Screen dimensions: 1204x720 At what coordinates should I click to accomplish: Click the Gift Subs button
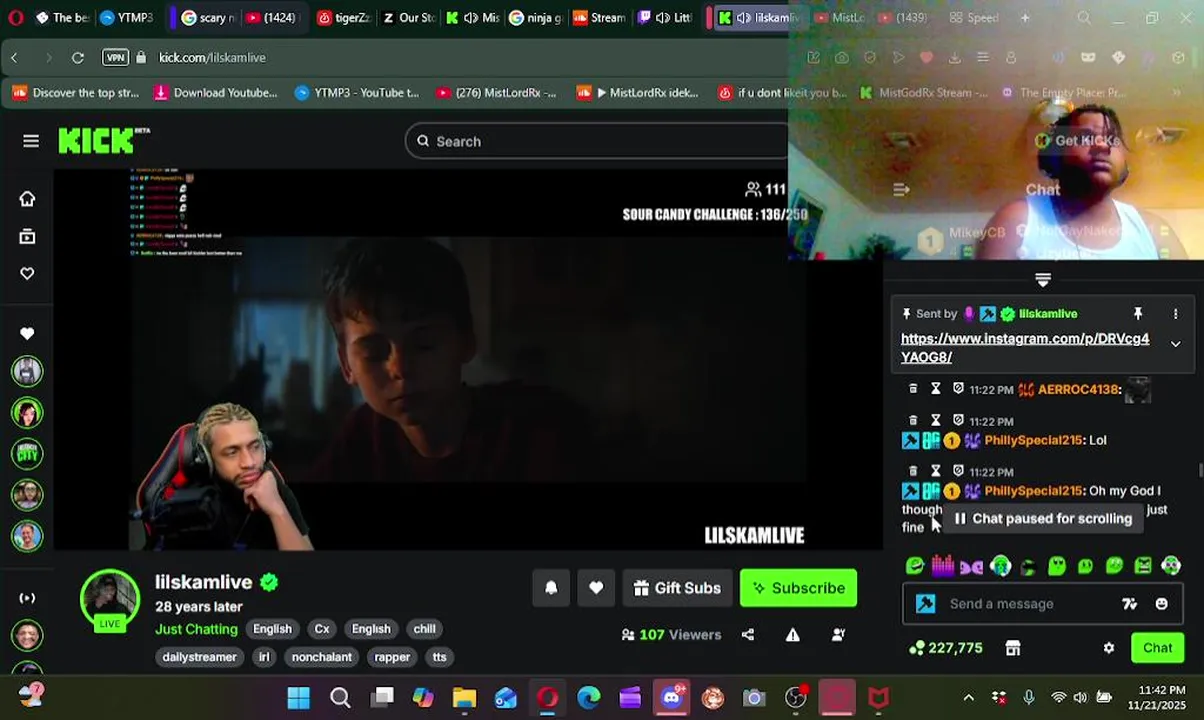[677, 588]
